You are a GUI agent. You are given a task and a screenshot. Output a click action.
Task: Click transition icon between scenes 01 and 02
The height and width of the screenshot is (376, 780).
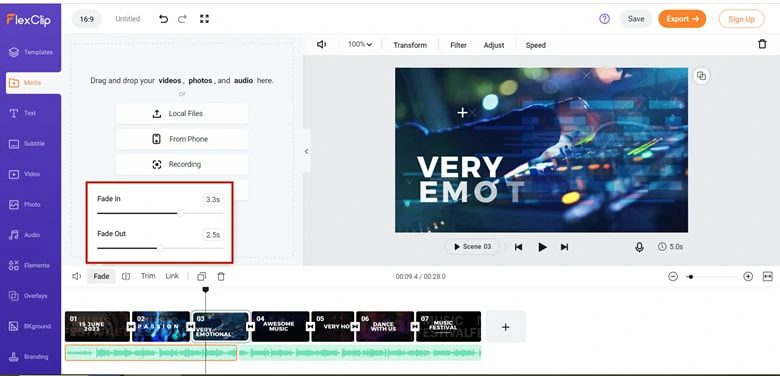(x=131, y=326)
